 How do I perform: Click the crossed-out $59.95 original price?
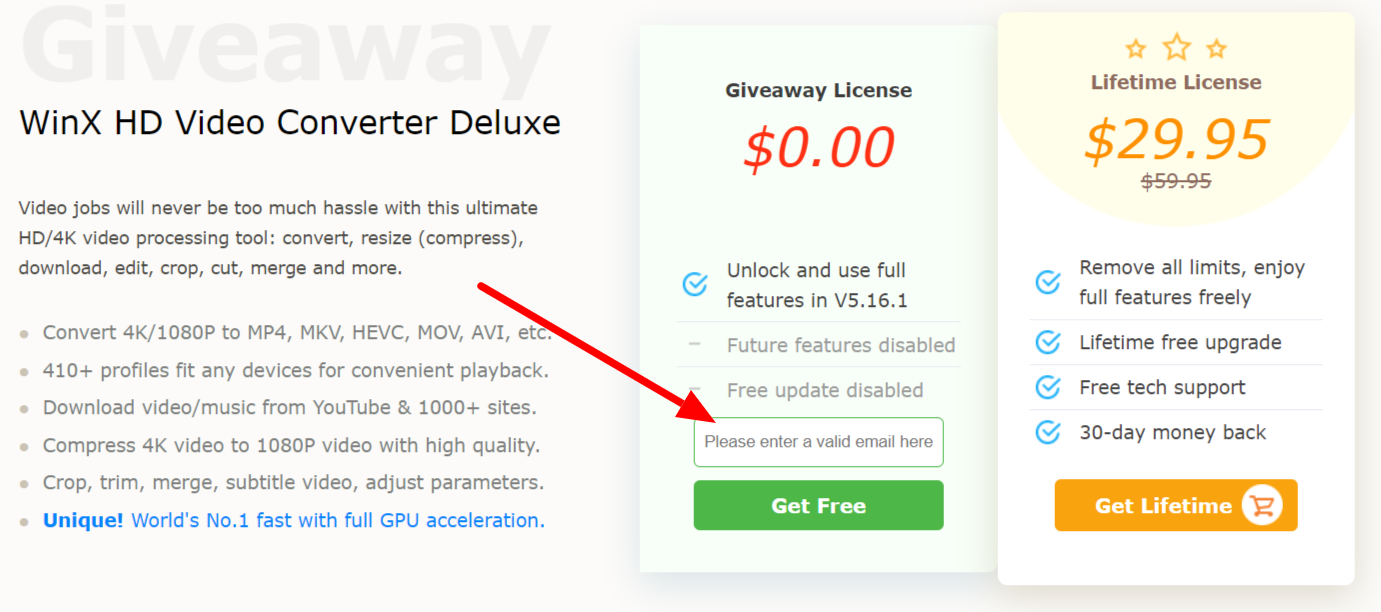[x=1176, y=181]
